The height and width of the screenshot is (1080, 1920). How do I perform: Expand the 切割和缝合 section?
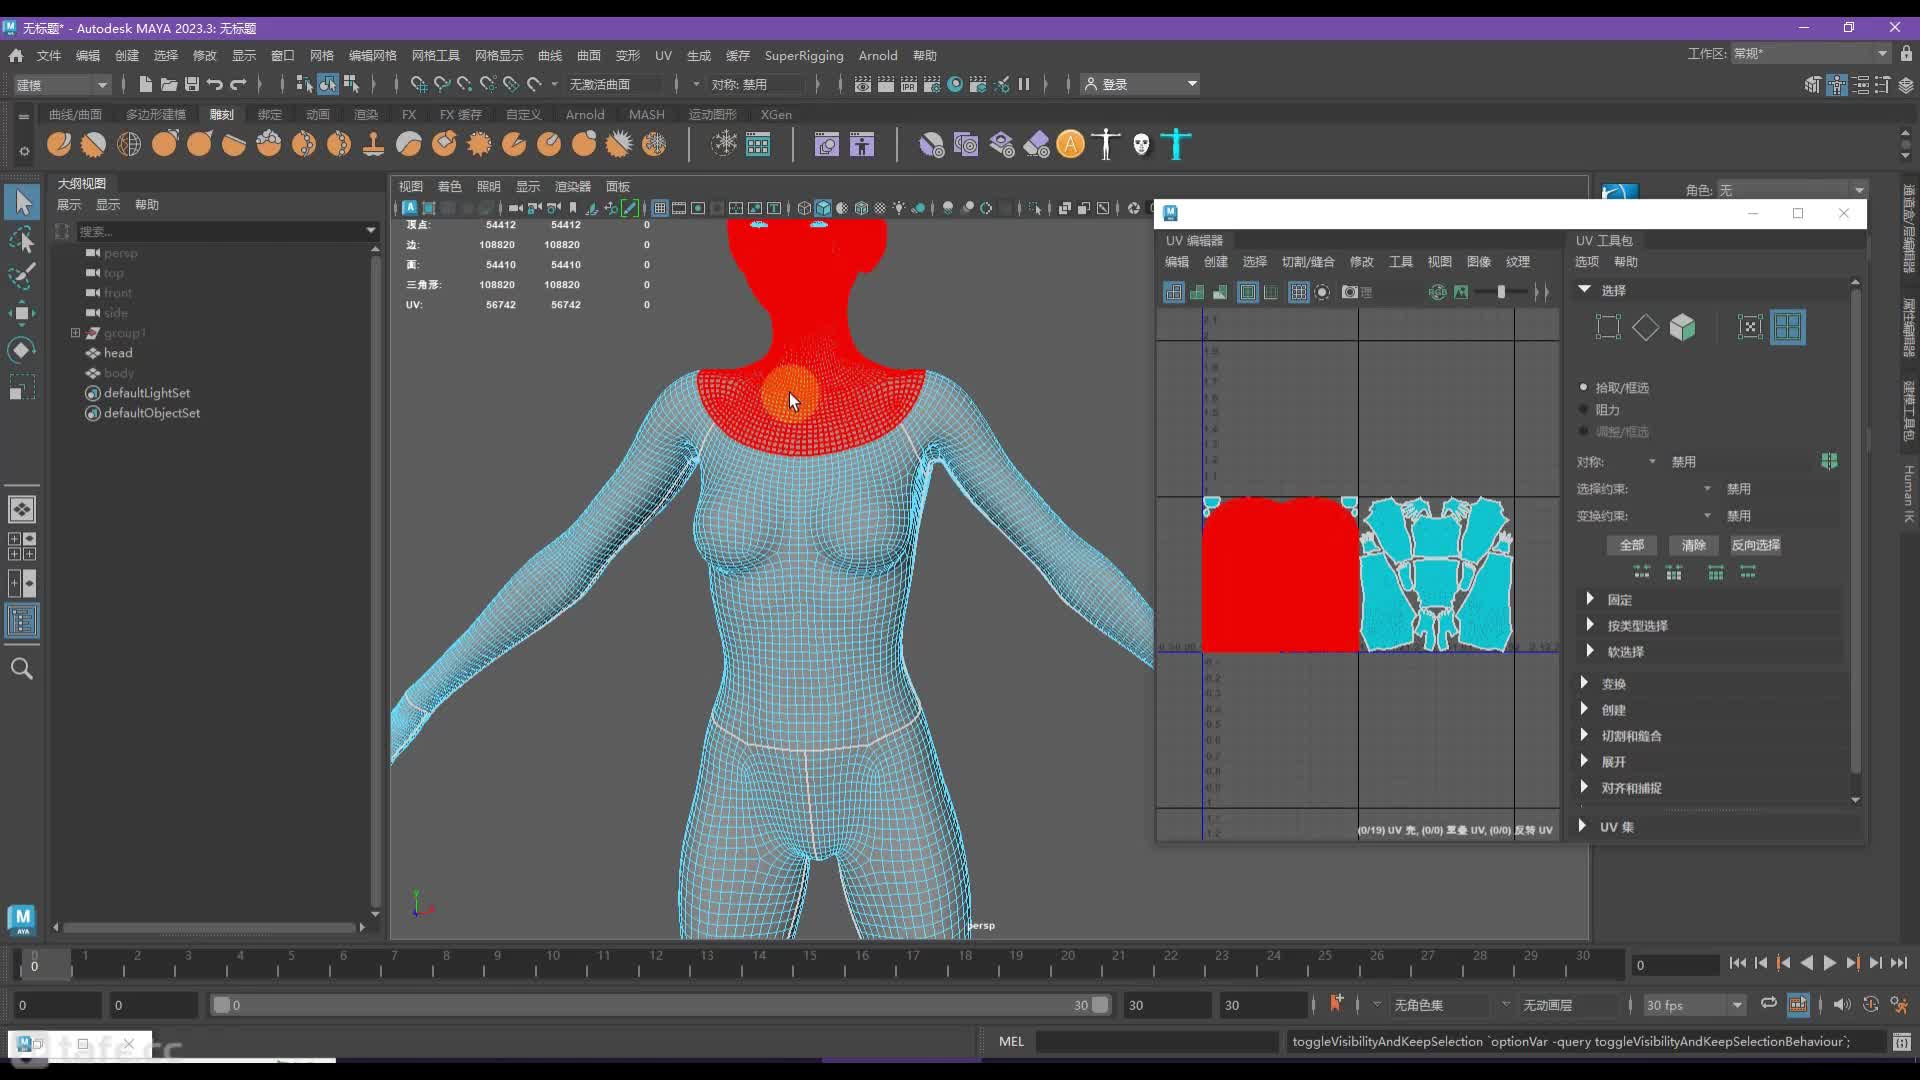pyautogui.click(x=1584, y=735)
